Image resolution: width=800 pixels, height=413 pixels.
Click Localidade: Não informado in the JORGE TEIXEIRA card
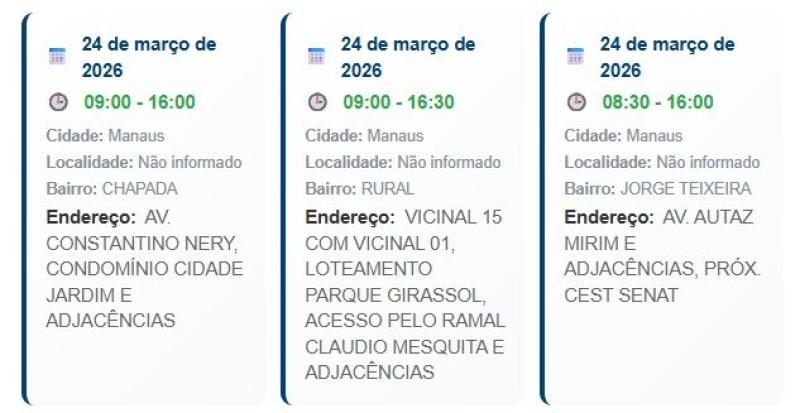(661, 162)
